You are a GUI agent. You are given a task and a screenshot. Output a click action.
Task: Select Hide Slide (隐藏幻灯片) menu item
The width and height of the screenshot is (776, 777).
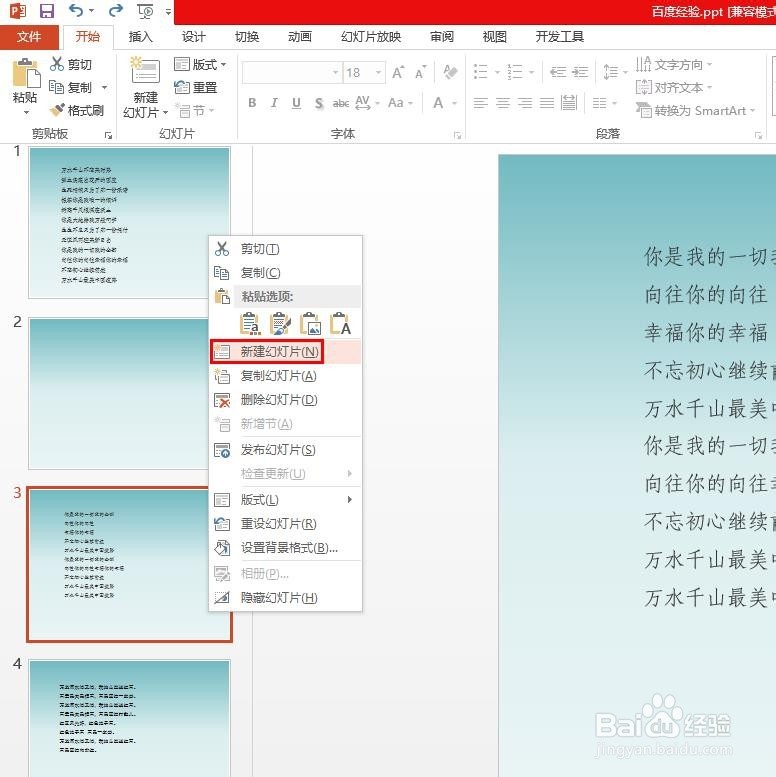click(285, 598)
